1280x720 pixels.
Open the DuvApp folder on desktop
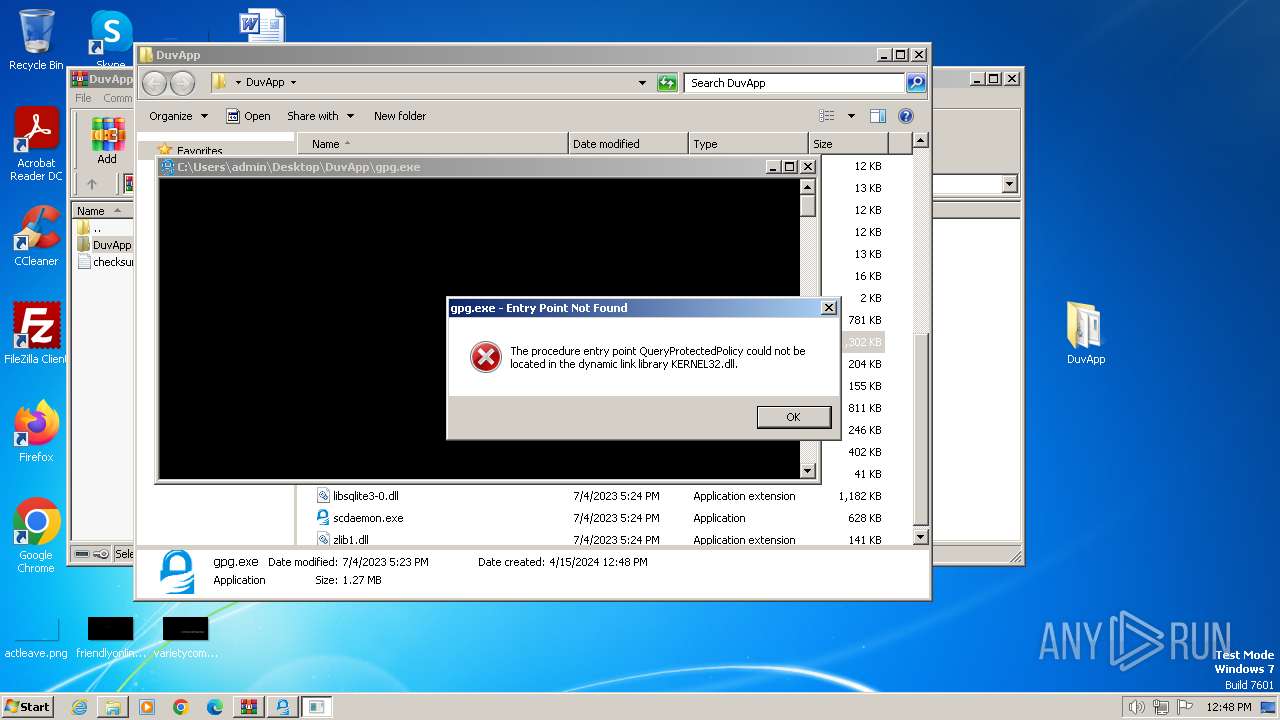1086,333
